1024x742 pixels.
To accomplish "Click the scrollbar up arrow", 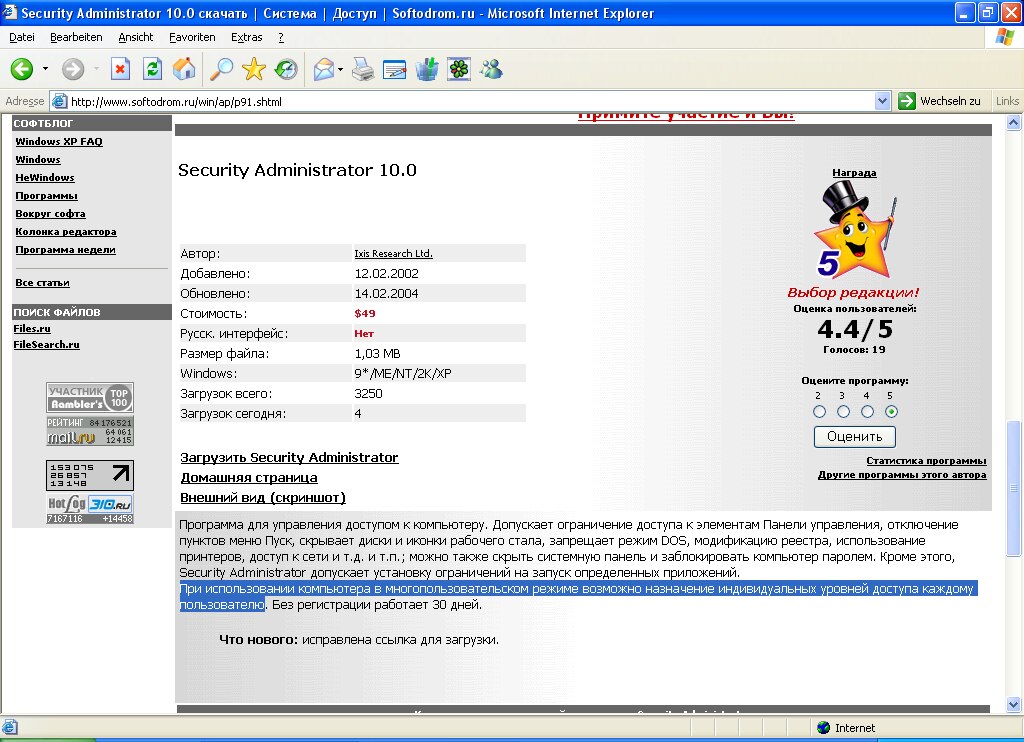I will [x=1014, y=123].
